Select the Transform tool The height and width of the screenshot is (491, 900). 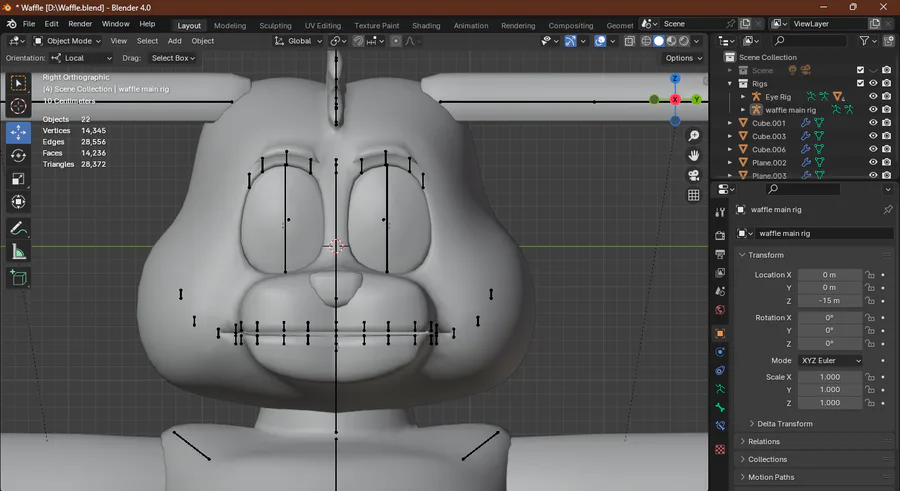[18, 202]
